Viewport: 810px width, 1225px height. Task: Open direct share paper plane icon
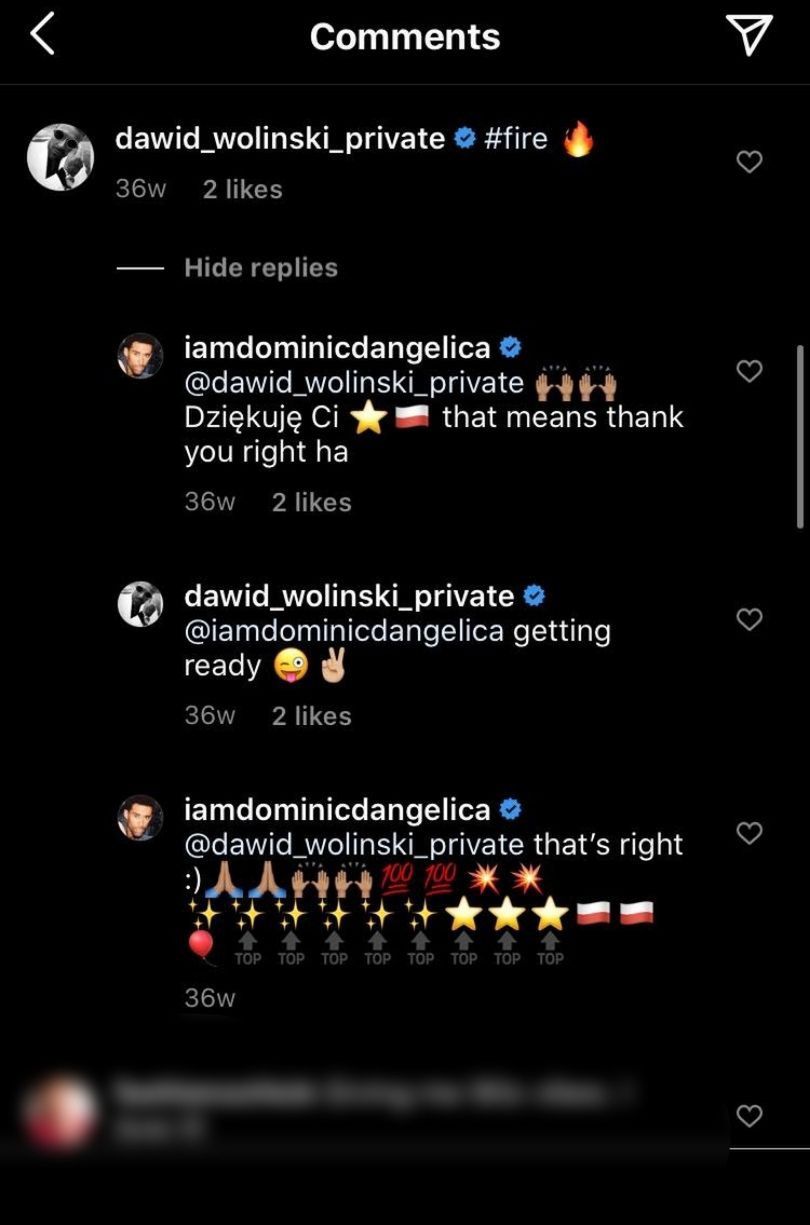(749, 35)
